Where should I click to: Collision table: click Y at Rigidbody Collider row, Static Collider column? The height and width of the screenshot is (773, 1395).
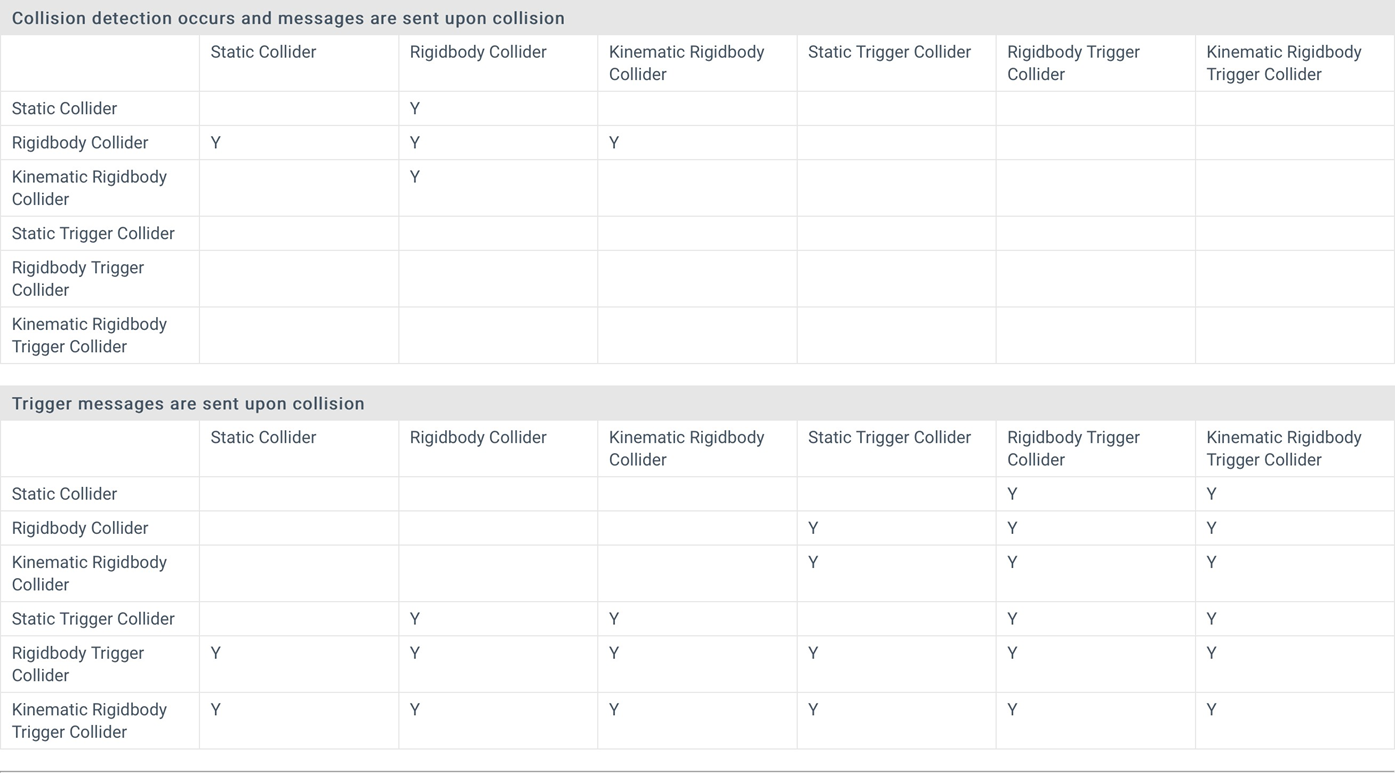pos(216,143)
